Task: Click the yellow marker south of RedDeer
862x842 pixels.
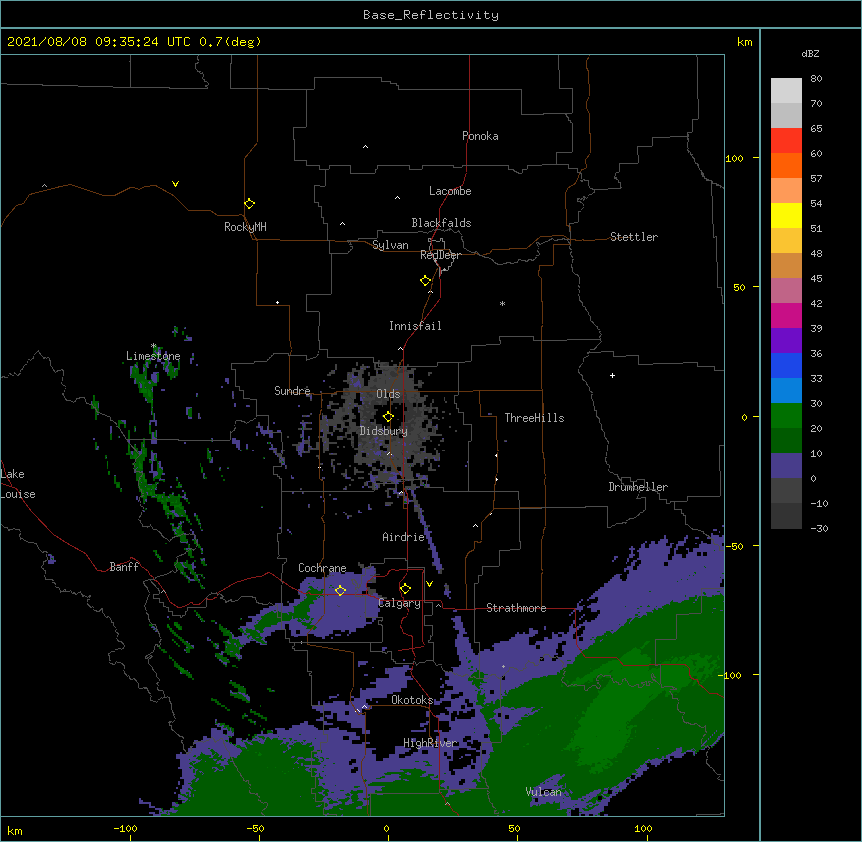Action: tap(426, 281)
